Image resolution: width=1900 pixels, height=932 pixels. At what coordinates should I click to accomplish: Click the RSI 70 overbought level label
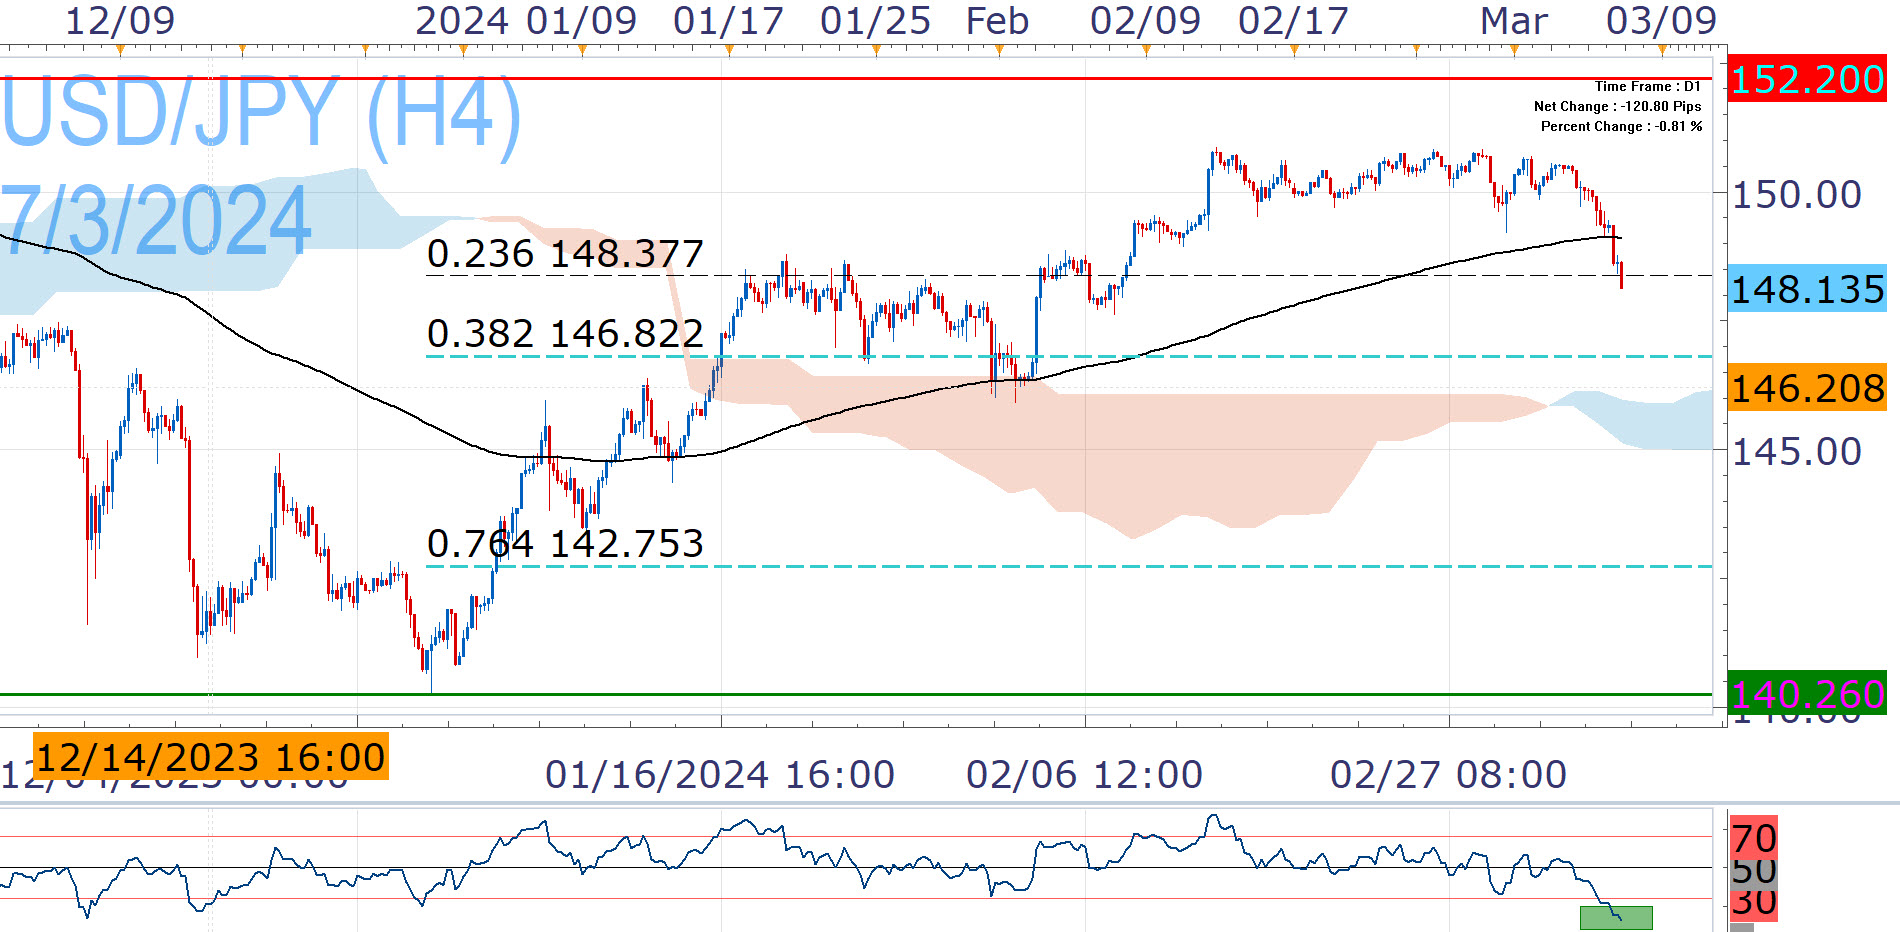click(1753, 838)
